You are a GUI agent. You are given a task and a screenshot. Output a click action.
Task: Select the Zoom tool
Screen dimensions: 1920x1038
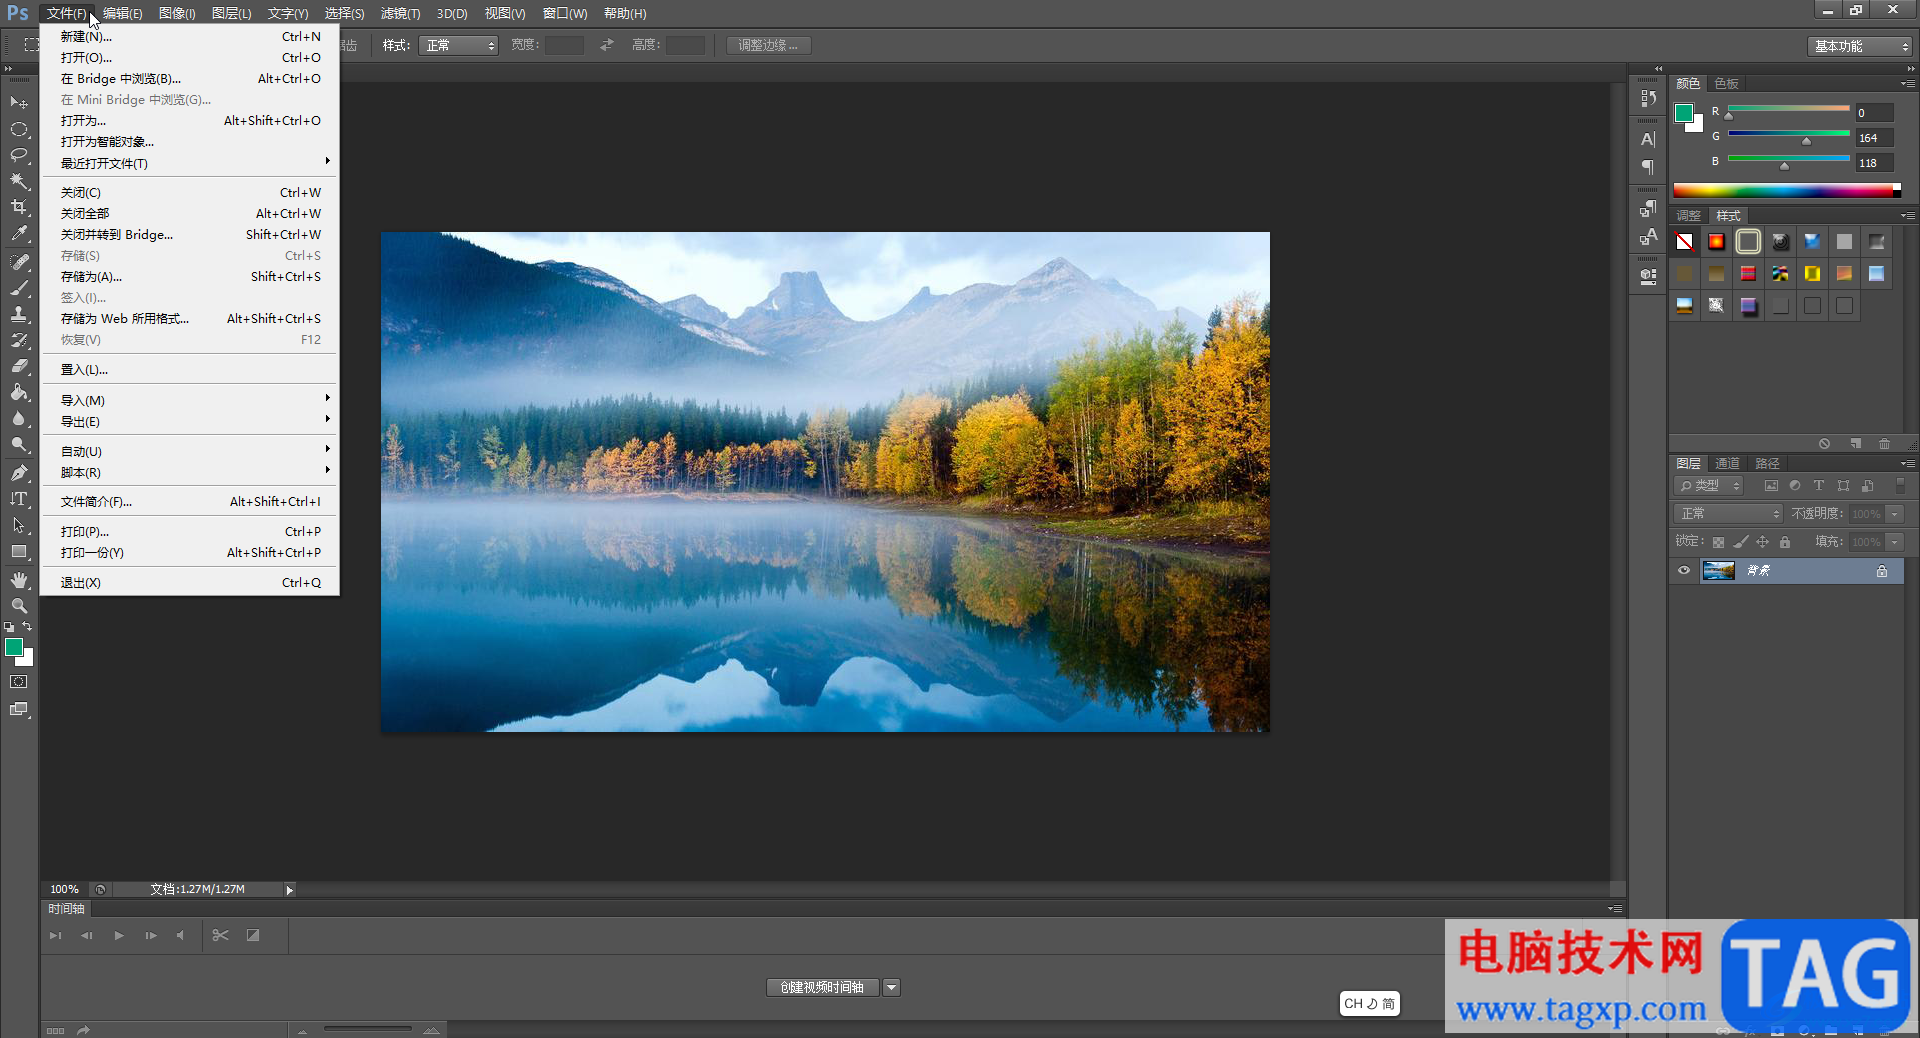pos(19,605)
